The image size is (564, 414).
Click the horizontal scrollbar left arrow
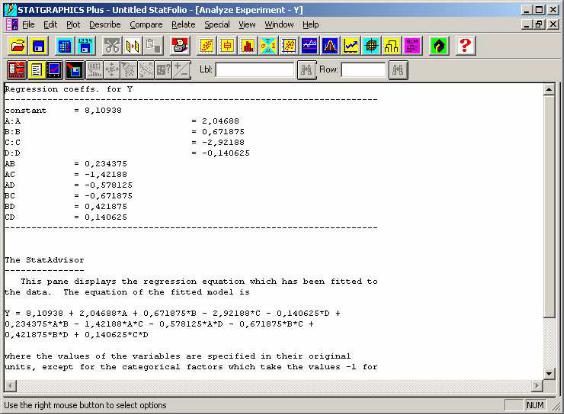point(10,386)
